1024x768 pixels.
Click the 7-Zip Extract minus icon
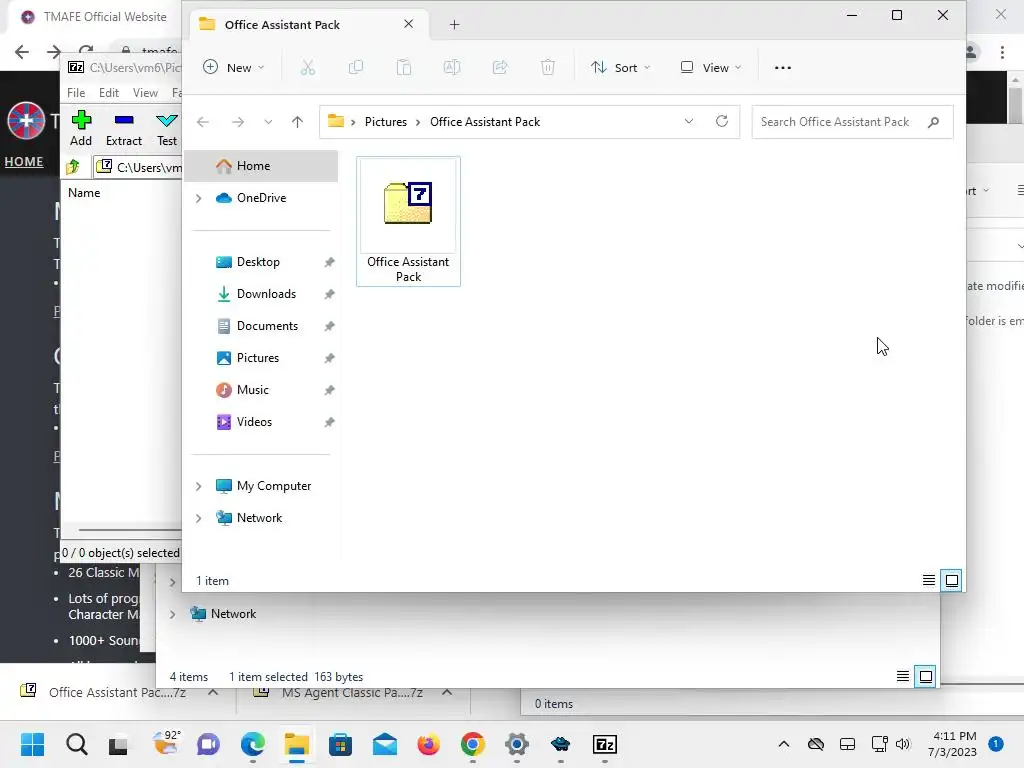tap(124, 120)
